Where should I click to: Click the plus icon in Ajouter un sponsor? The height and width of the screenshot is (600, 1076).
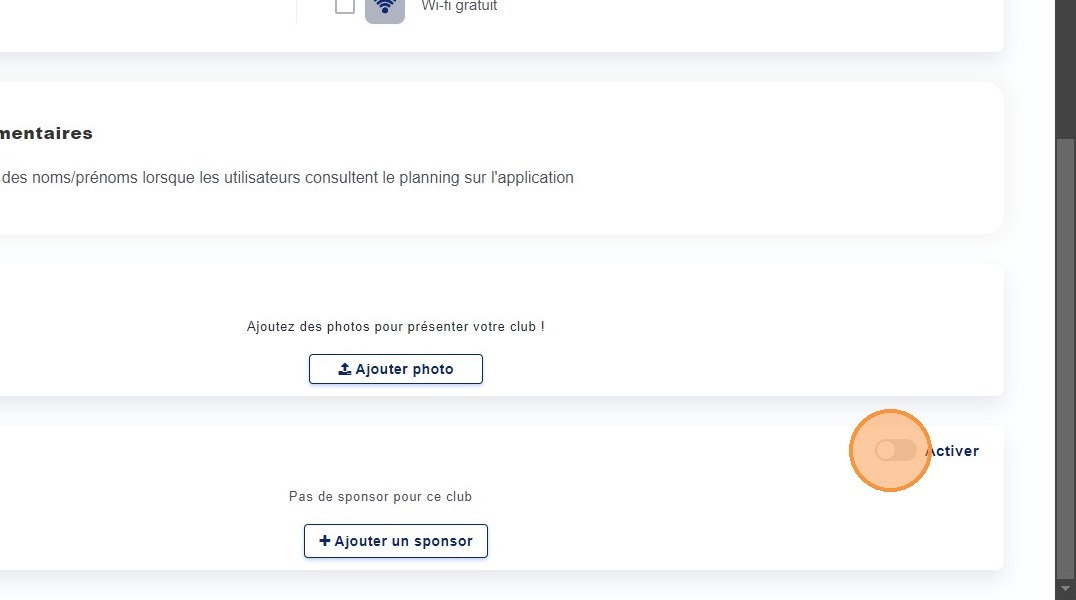324,541
